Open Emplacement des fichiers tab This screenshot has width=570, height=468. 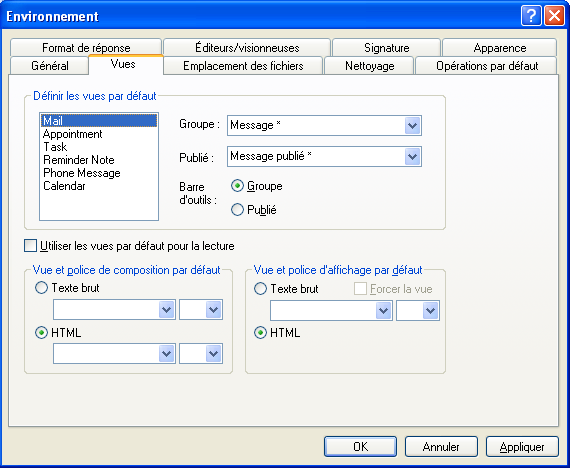[243, 66]
